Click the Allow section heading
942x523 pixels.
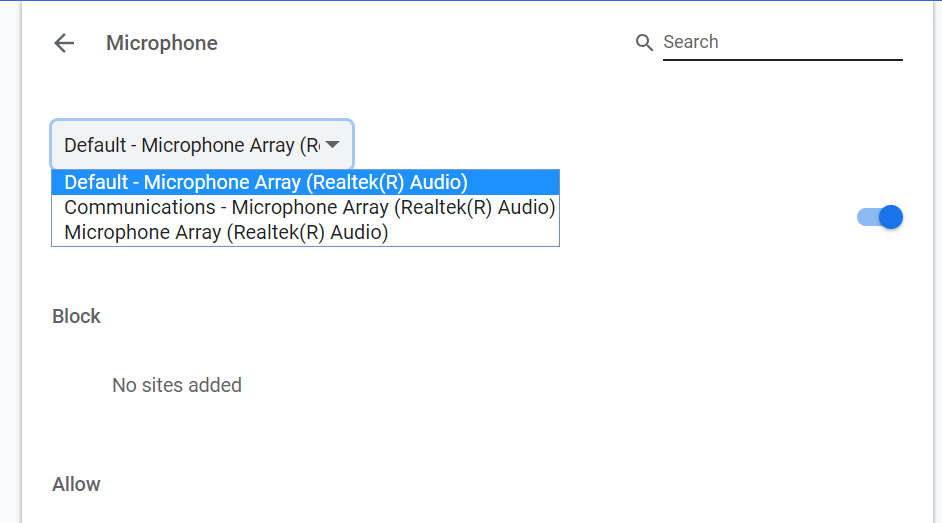point(77,484)
